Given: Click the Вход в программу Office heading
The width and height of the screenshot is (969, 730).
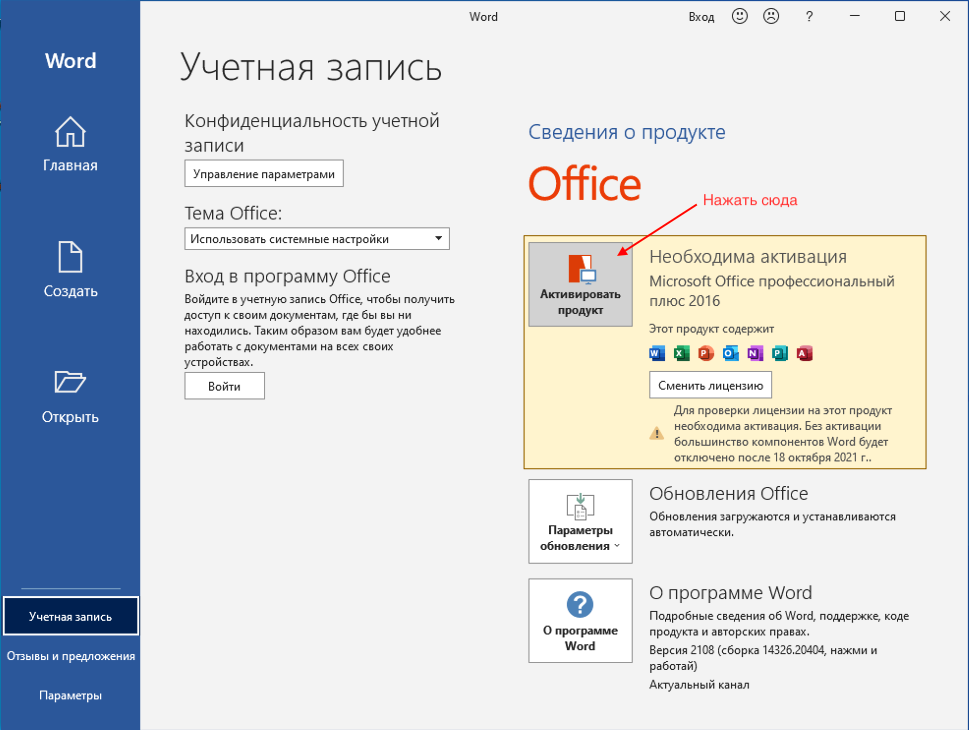Looking at the screenshot, I should pos(287,276).
